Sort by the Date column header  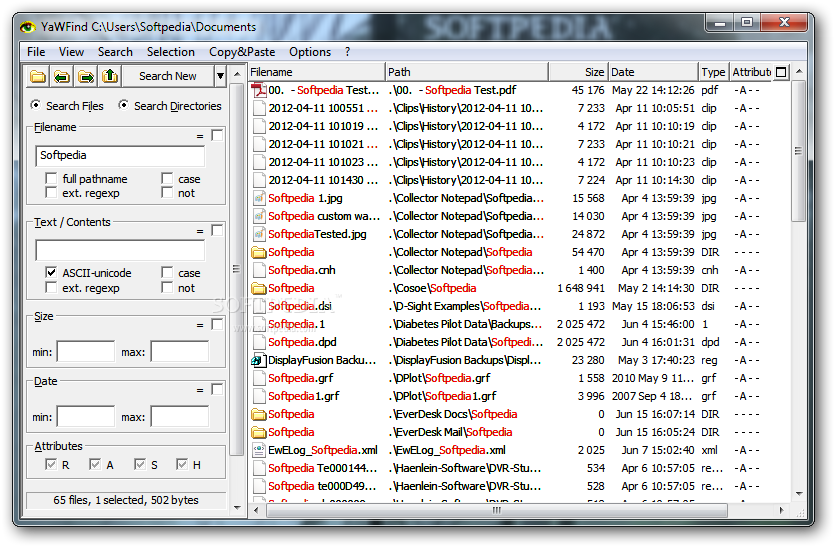tap(653, 72)
